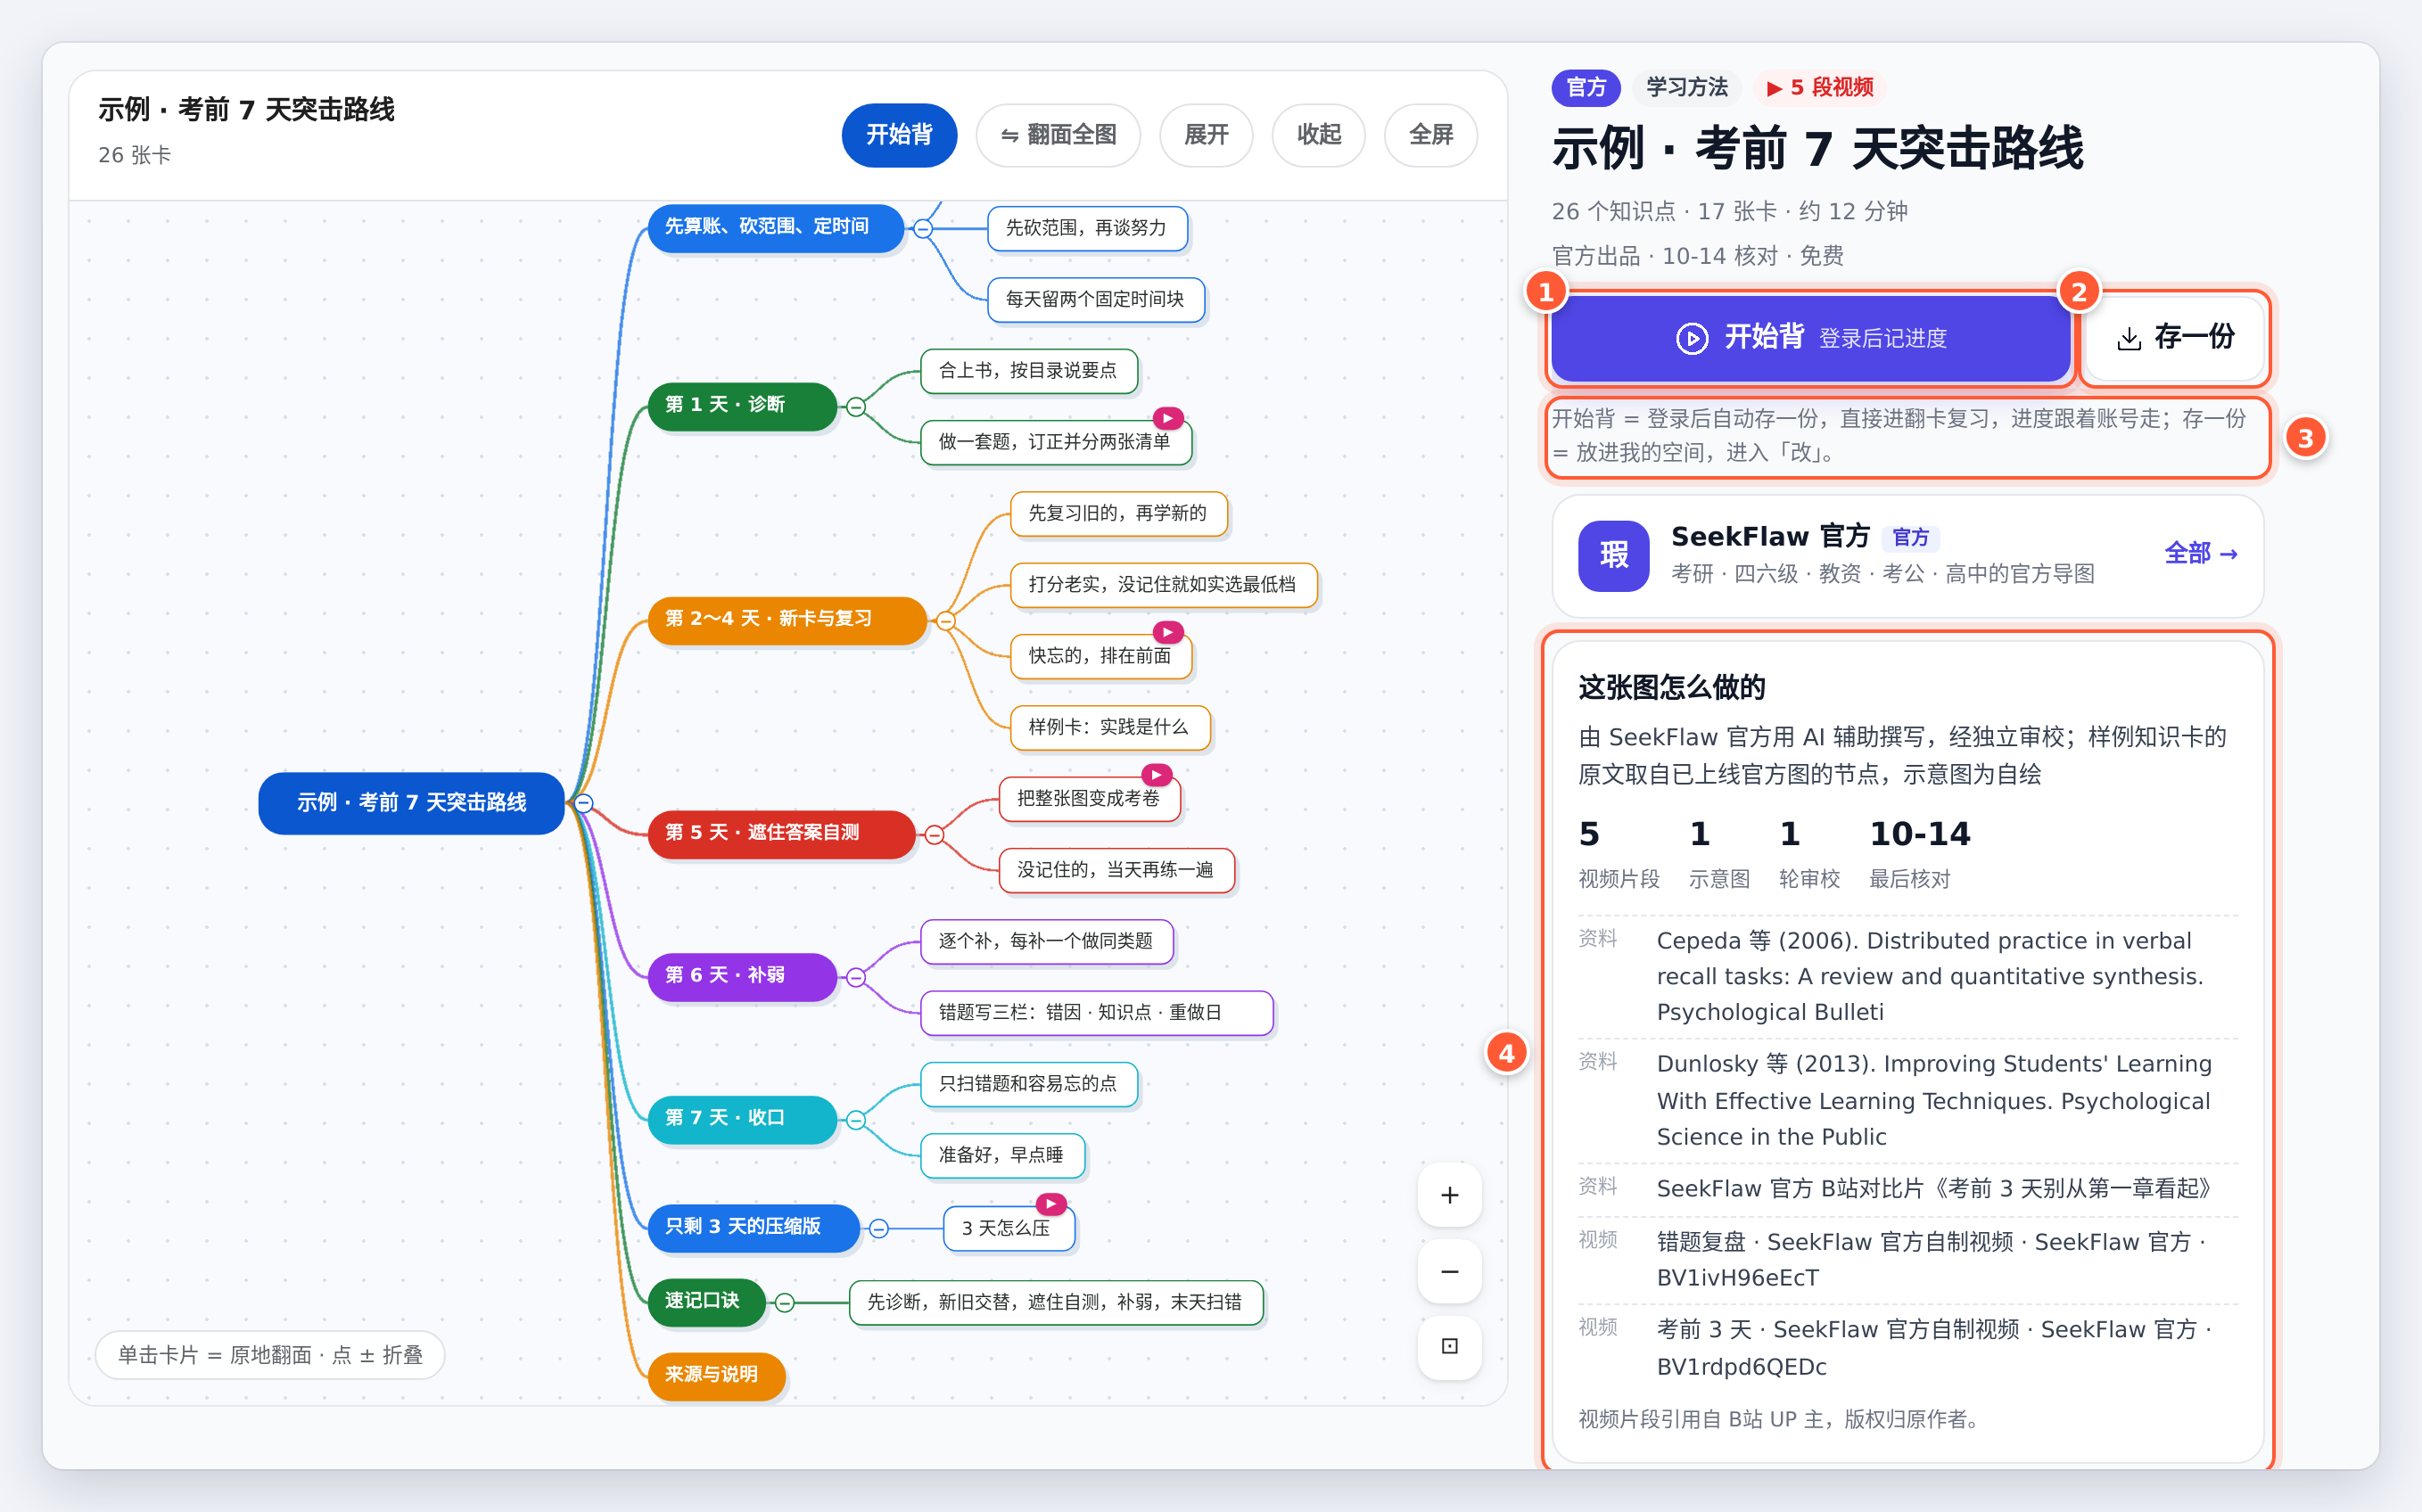The image size is (2422, 1512).
Task: Open '全部 →' link for SeekFlaw 官方
Action: (2200, 554)
